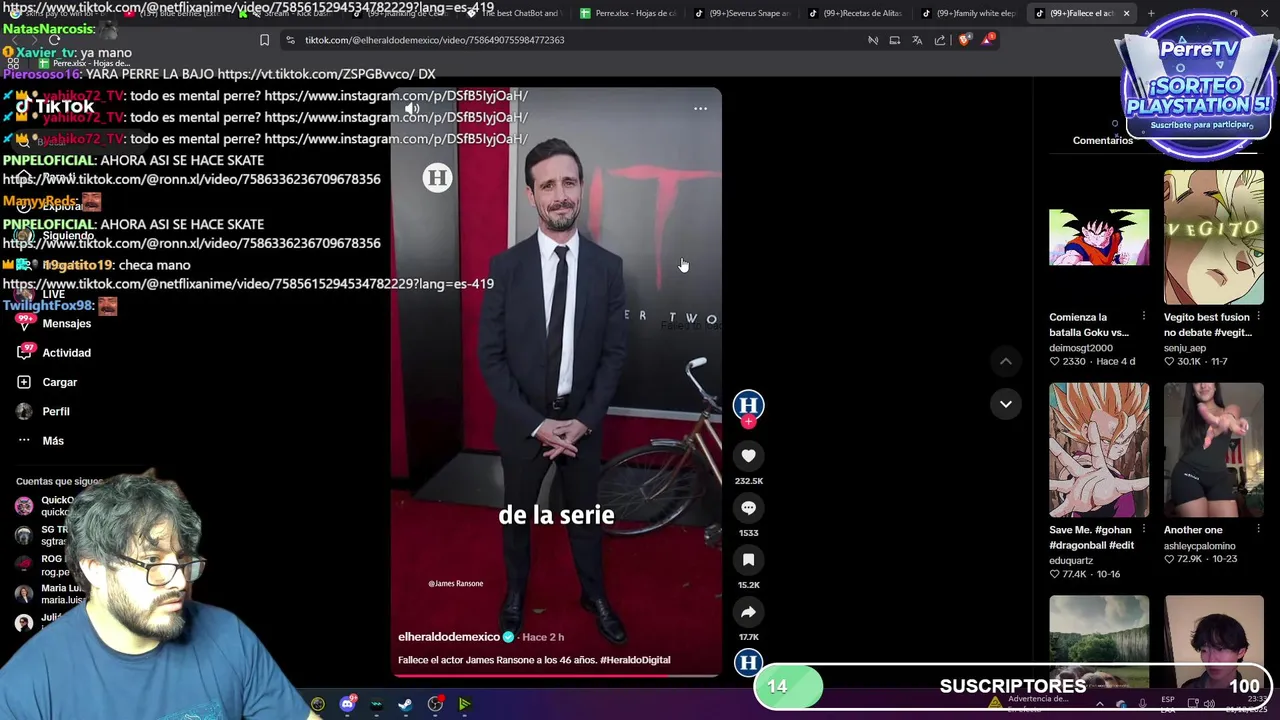Bookmark the page with the bookmark icon
Image resolution: width=1280 pixels, height=720 pixels.
coord(264,40)
